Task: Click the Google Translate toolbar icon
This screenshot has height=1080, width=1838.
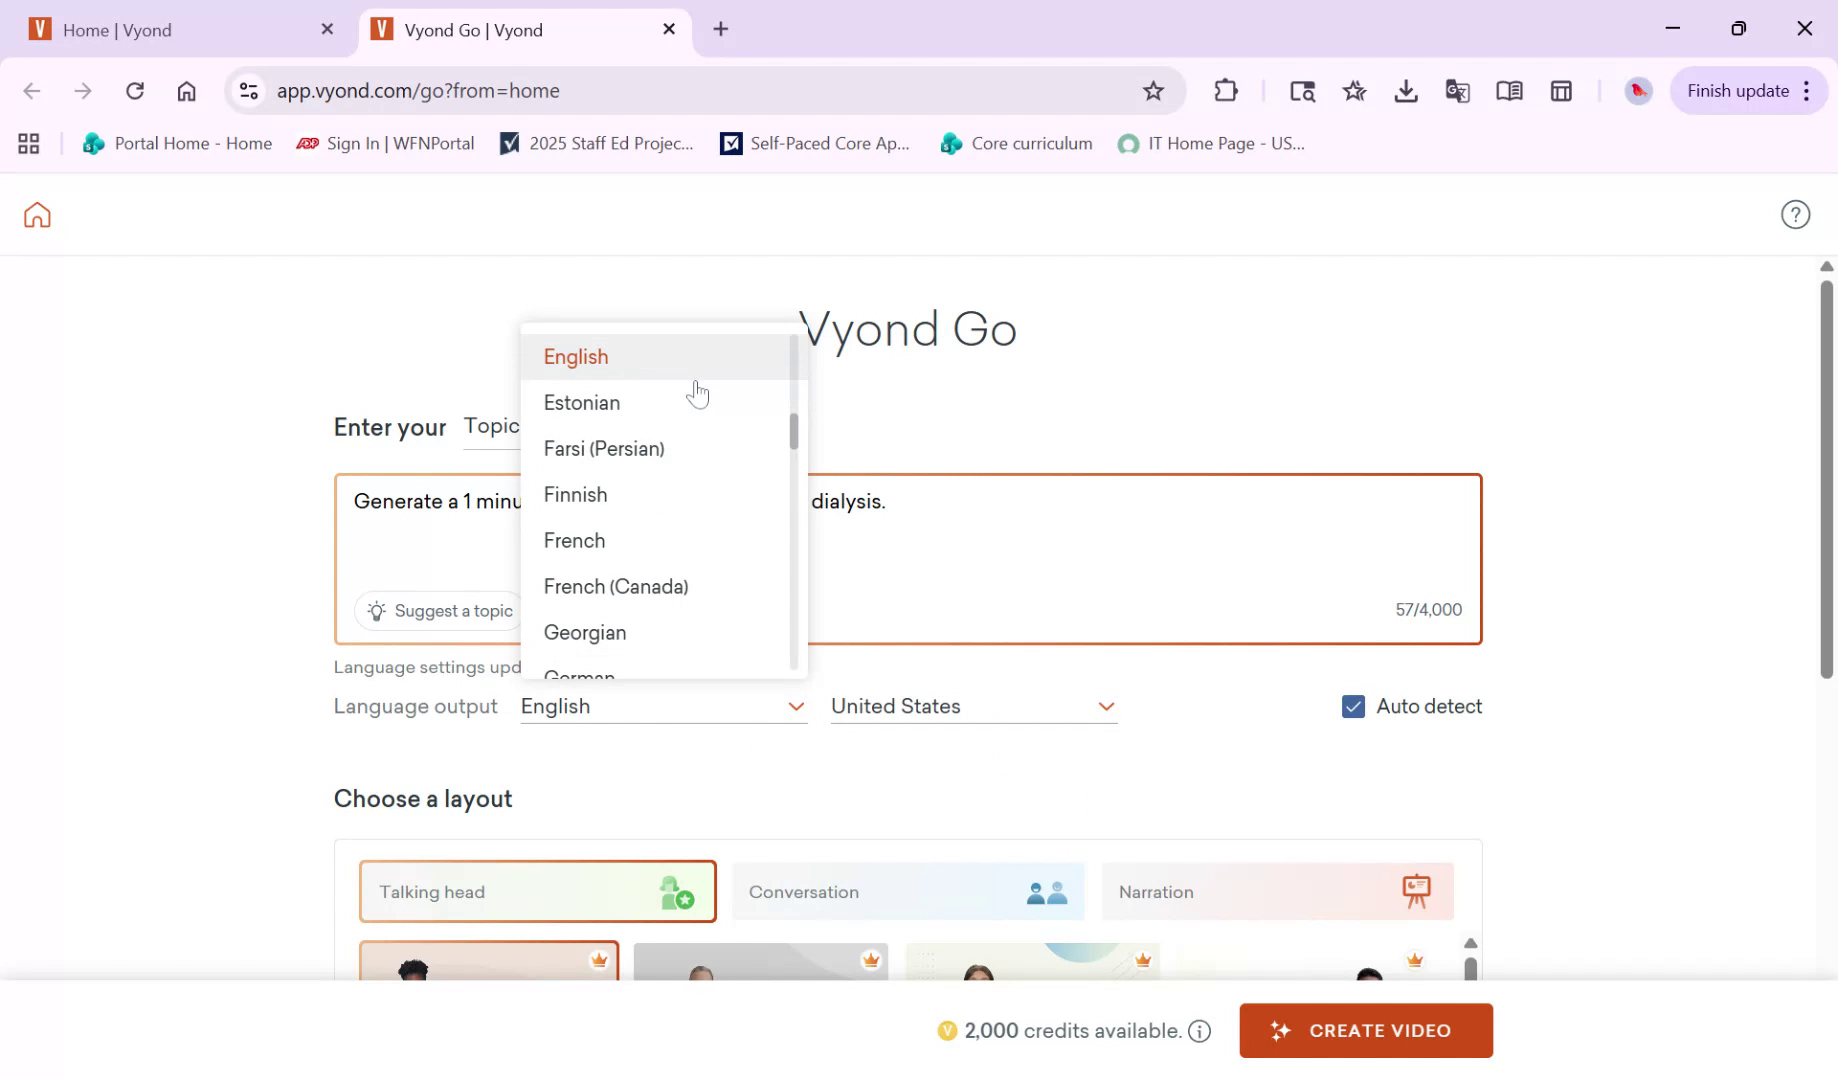Action: (1457, 90)
